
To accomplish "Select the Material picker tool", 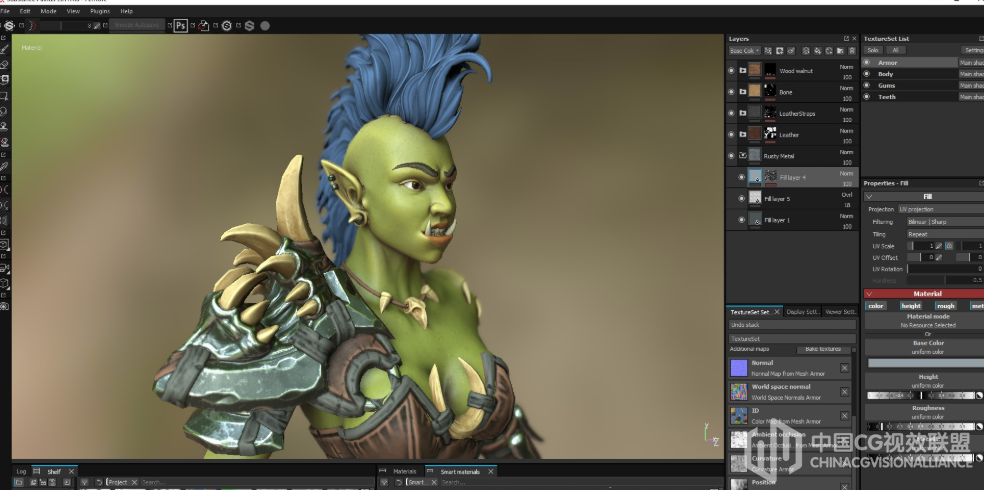I will pyautogui.click(x=4, y=166).
